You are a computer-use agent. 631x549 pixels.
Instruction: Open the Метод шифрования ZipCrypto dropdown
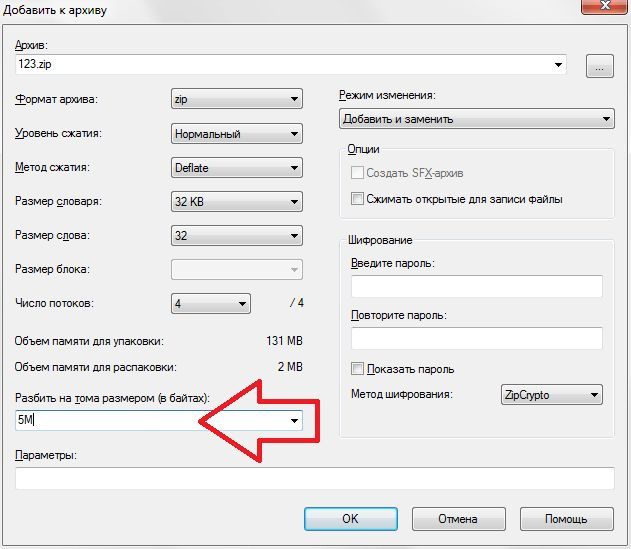(552, 394)
